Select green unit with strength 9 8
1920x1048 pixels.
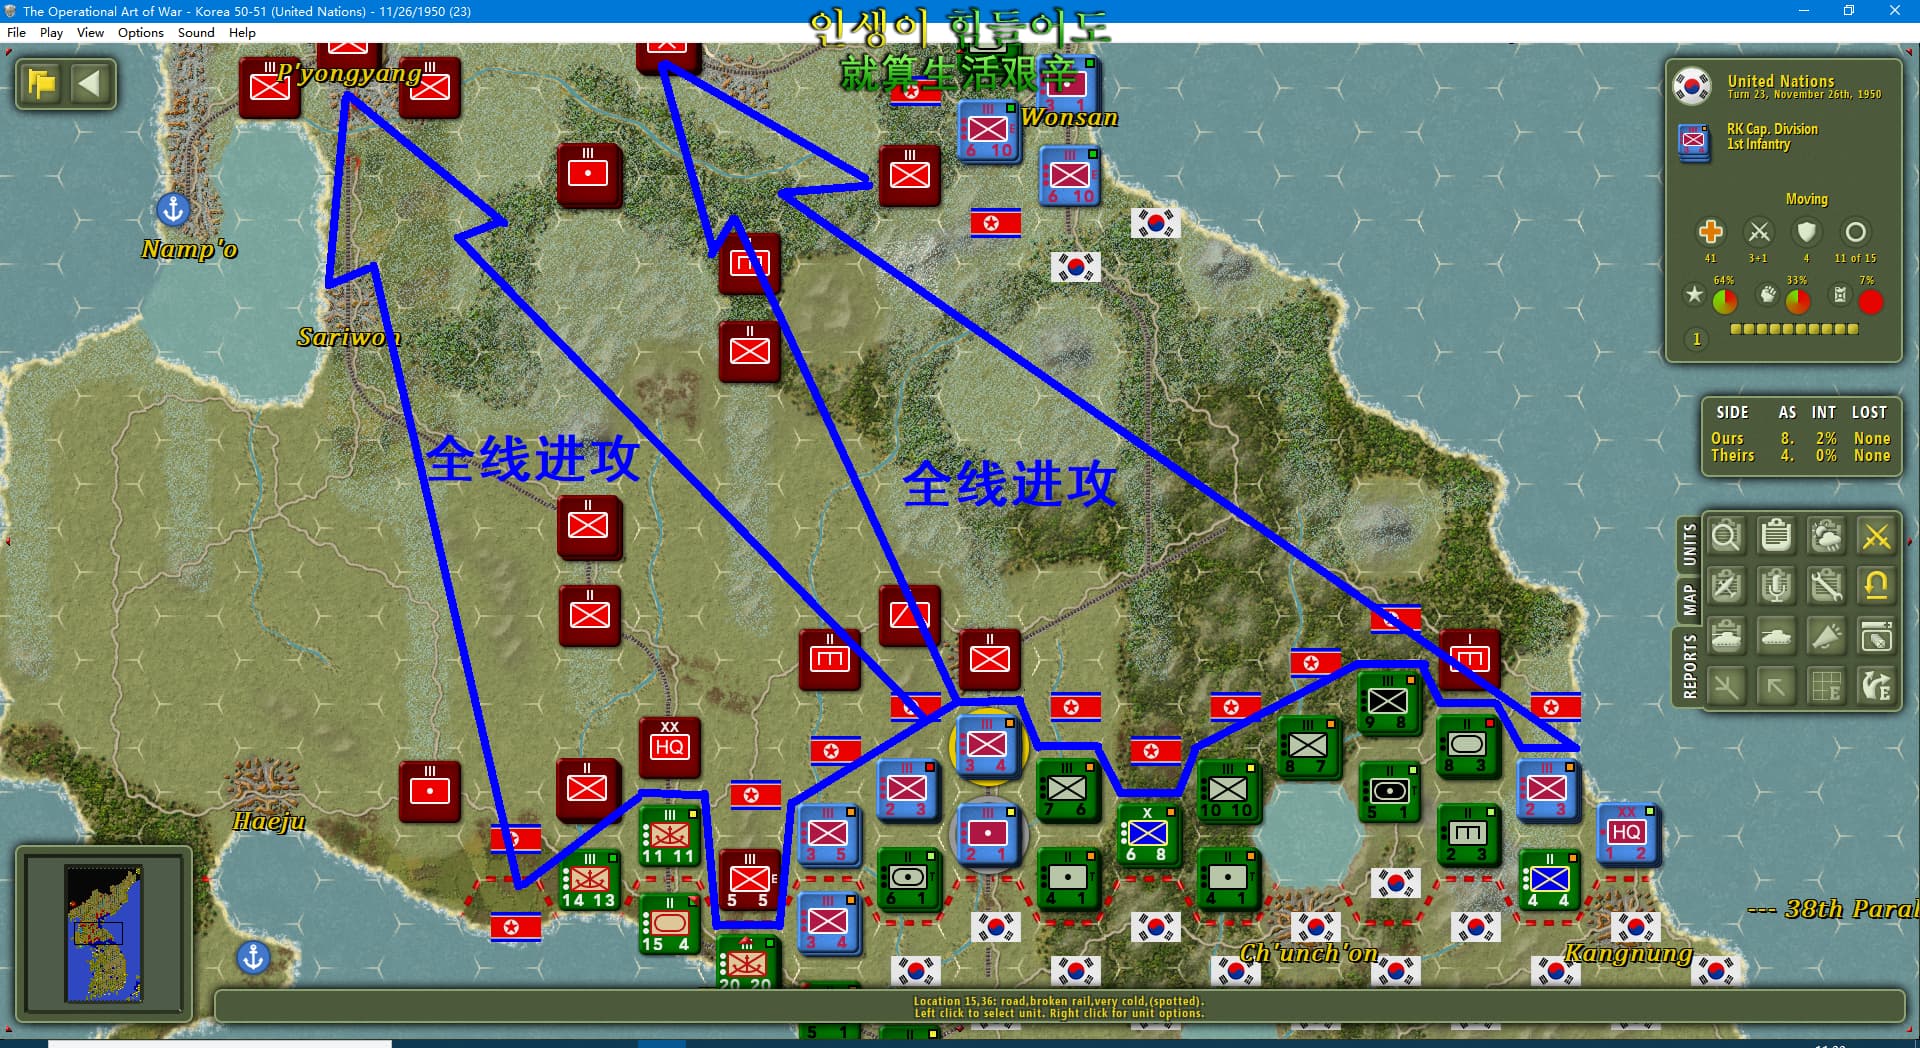click(x=1387, y=702)
